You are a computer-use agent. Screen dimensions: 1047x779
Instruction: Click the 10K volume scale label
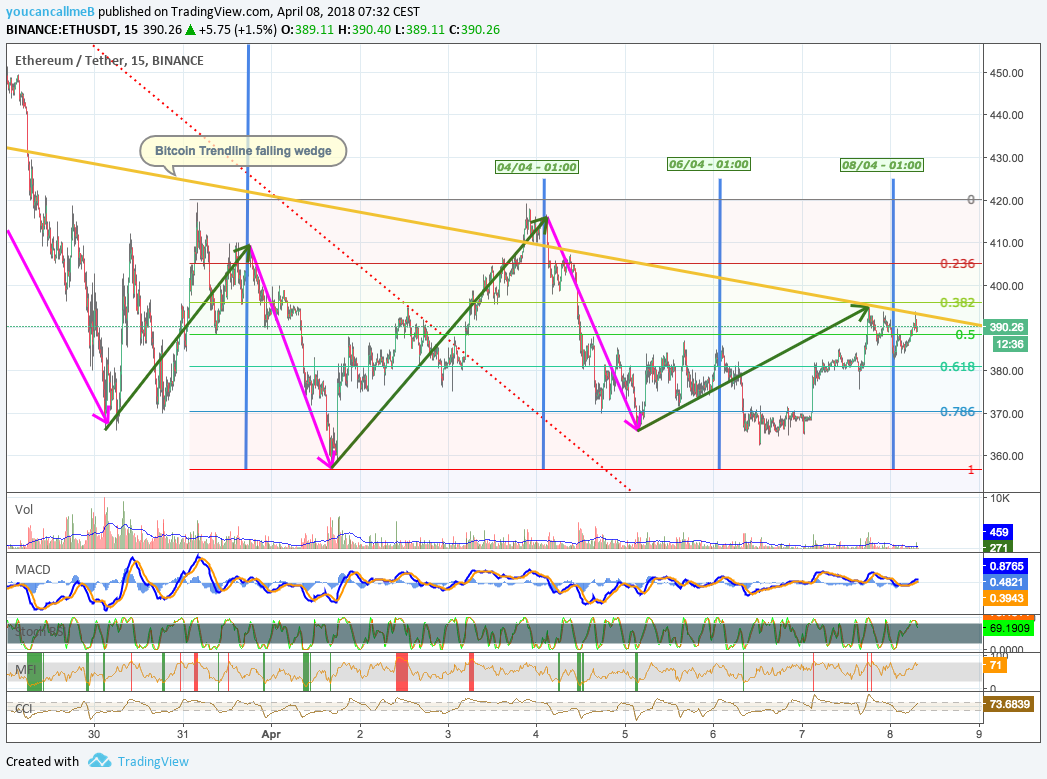(x=1000, y=499)
